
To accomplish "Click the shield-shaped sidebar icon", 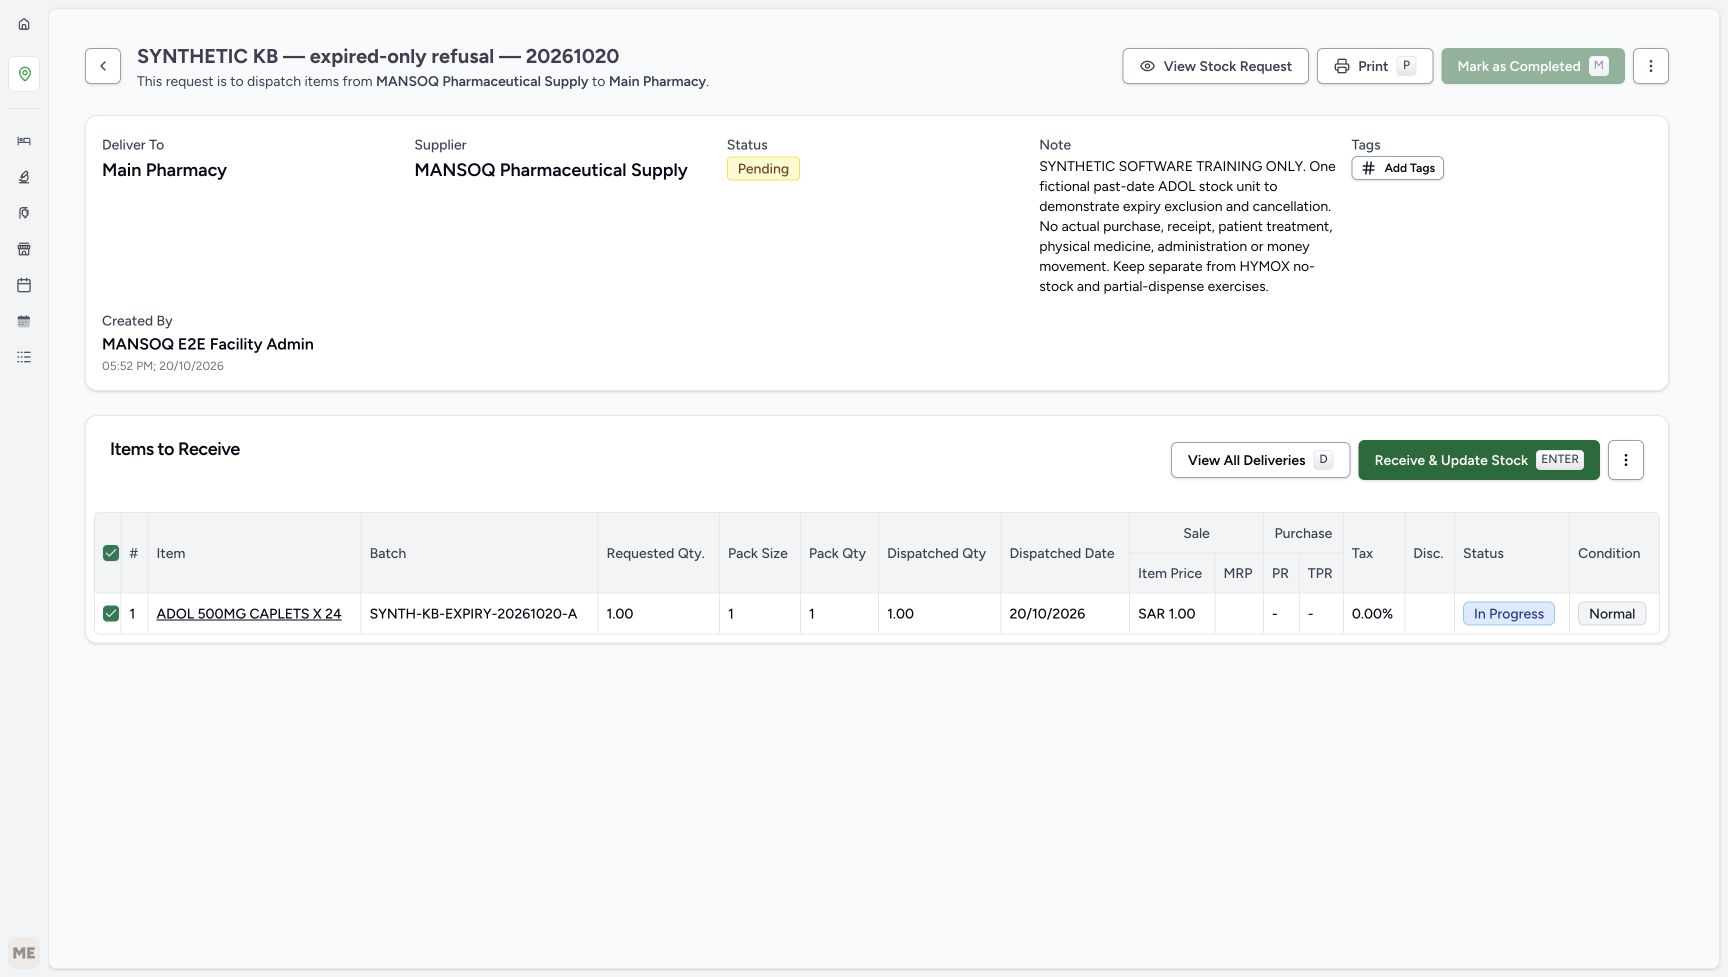I will point(24,213).
